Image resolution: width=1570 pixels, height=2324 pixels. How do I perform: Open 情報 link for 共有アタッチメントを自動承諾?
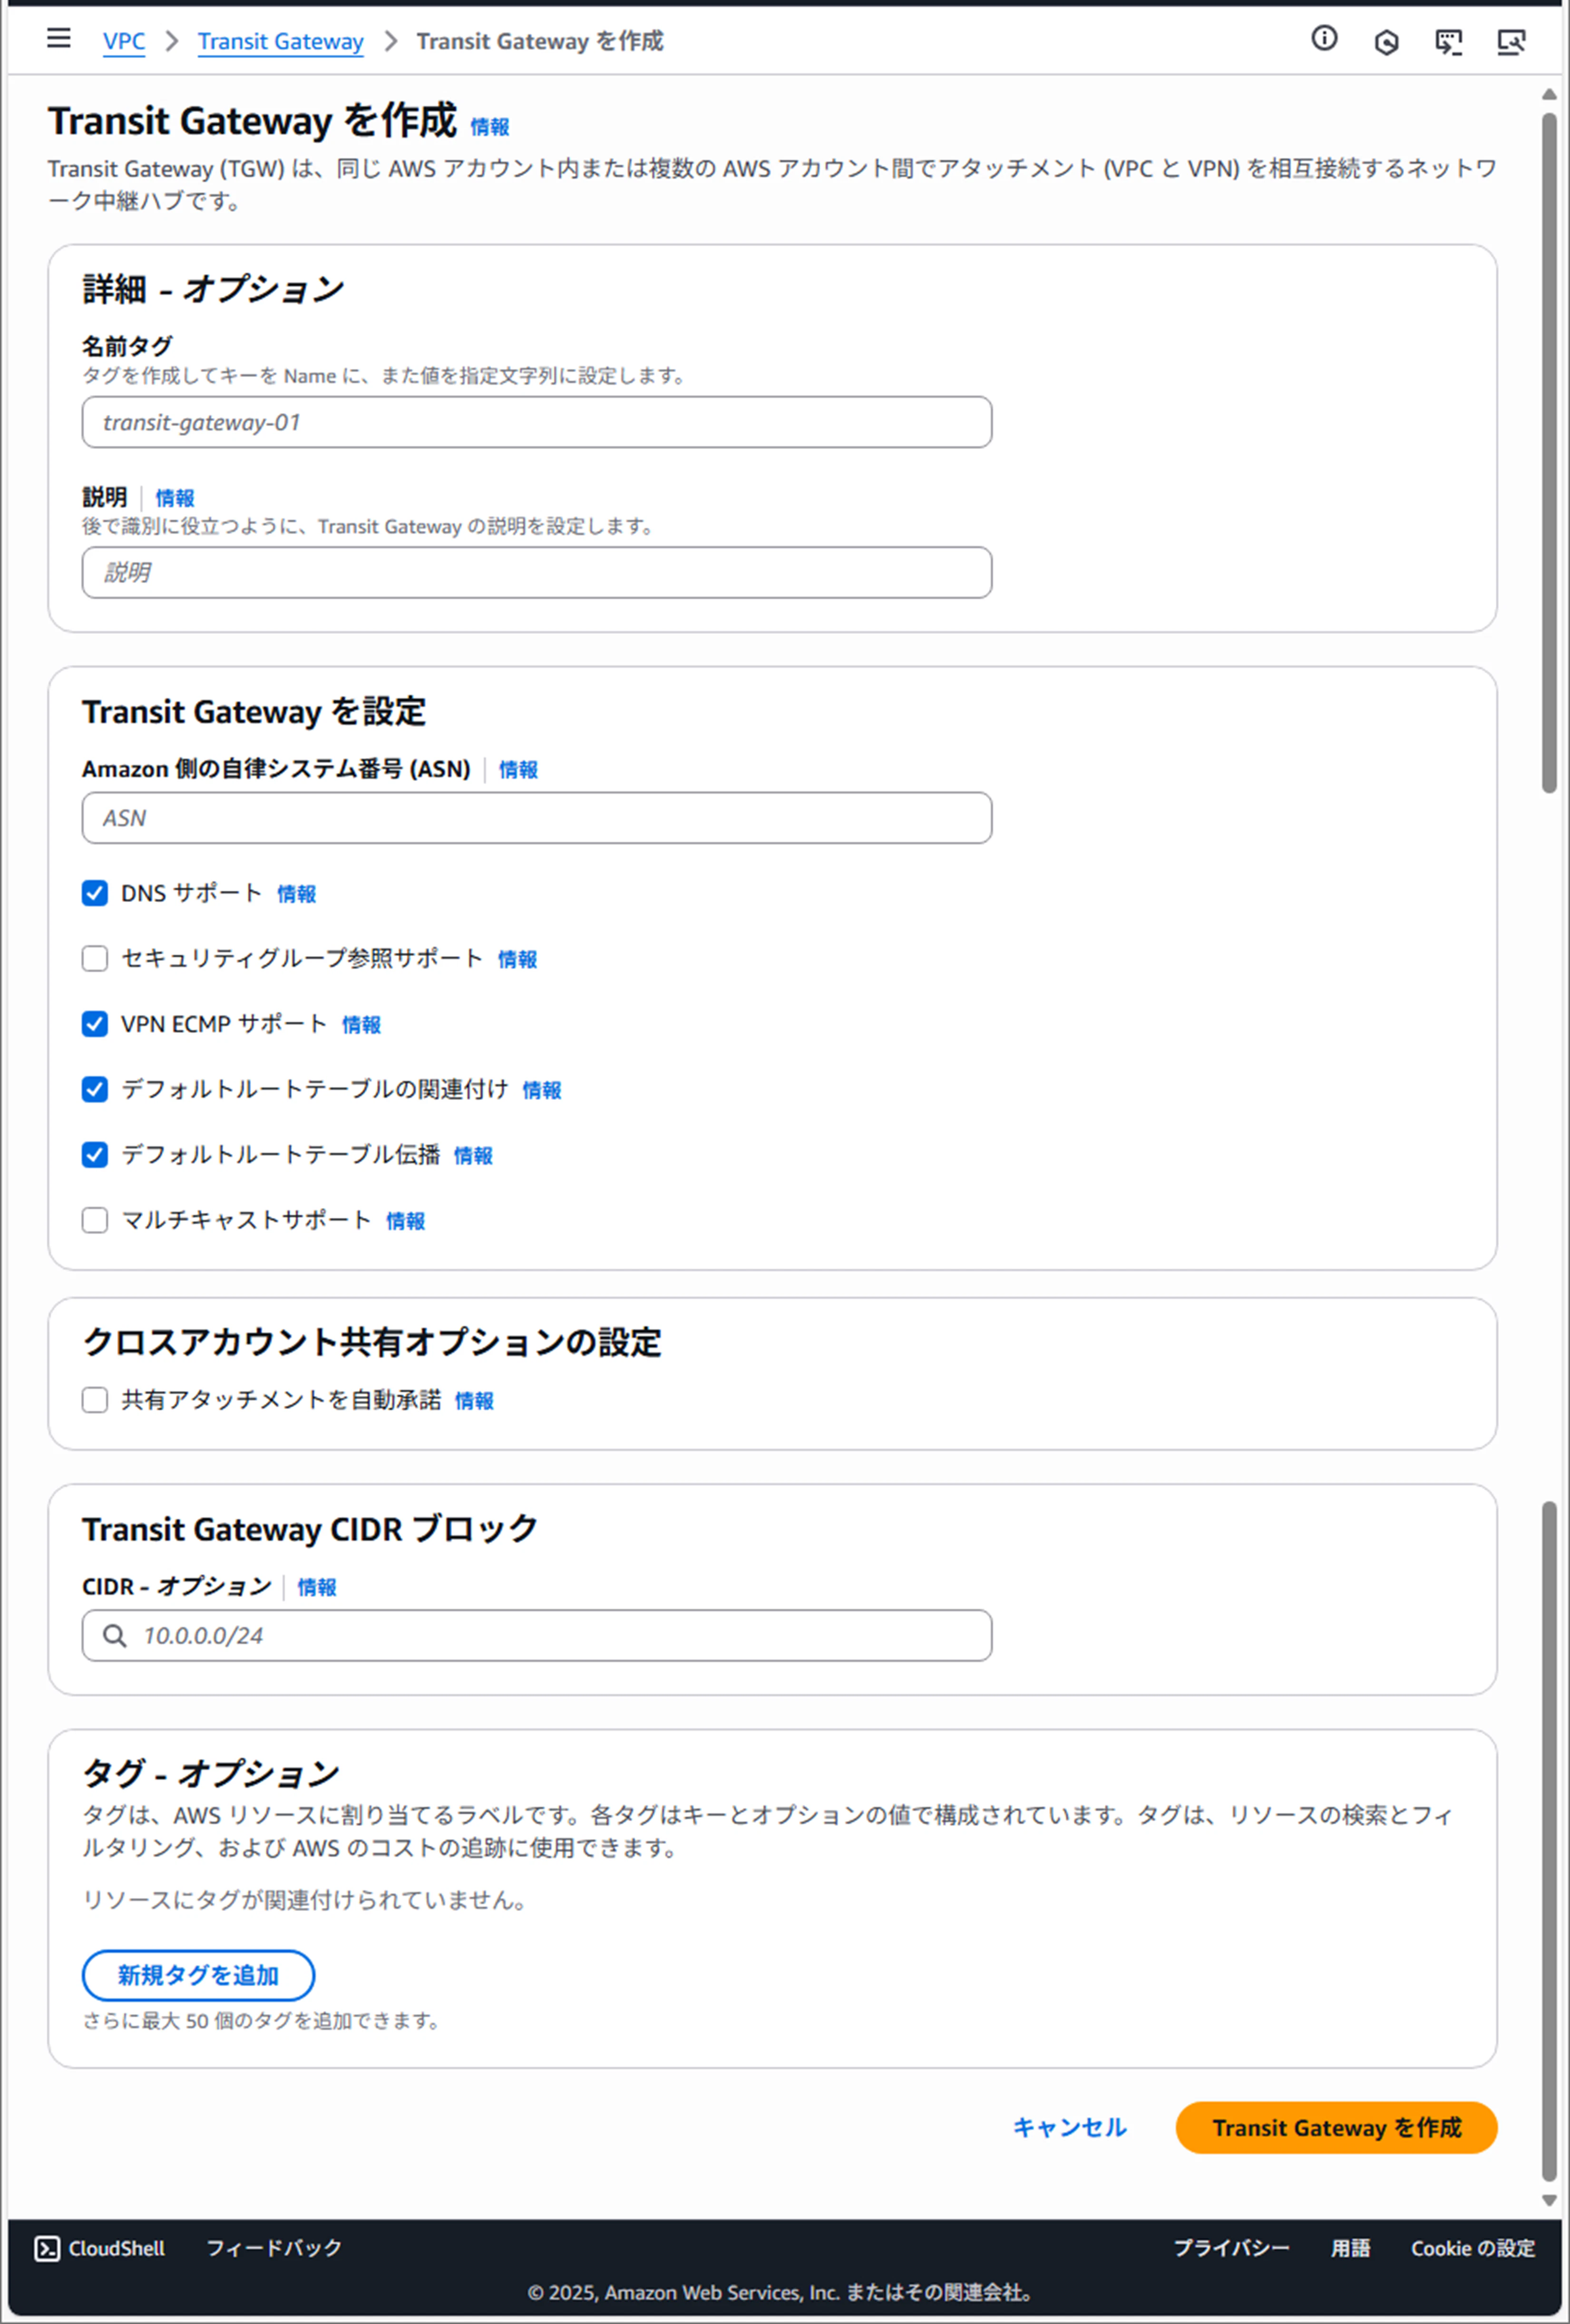(x=474, y=1401)
